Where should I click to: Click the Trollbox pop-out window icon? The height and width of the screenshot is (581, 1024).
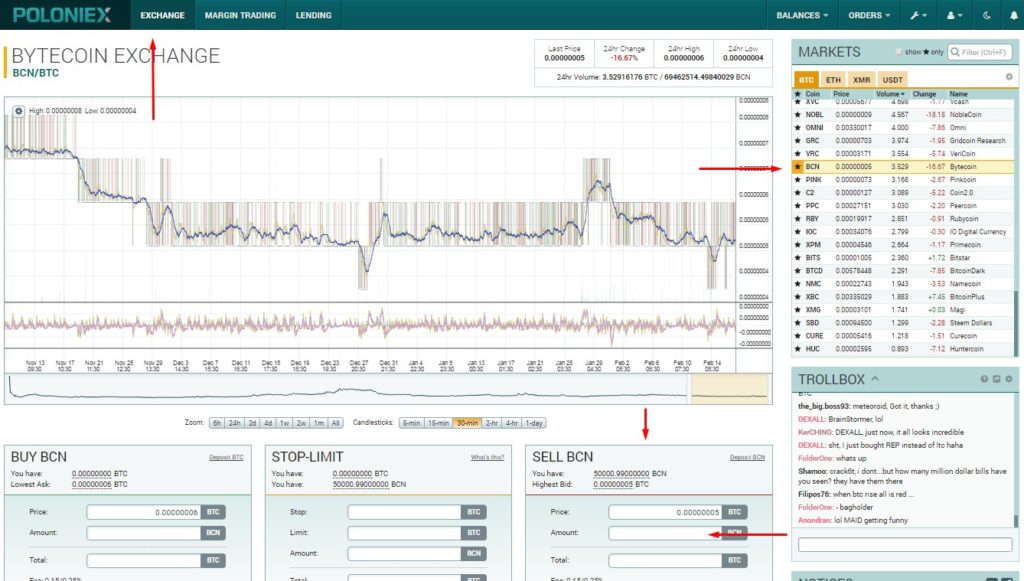point(997,379)
